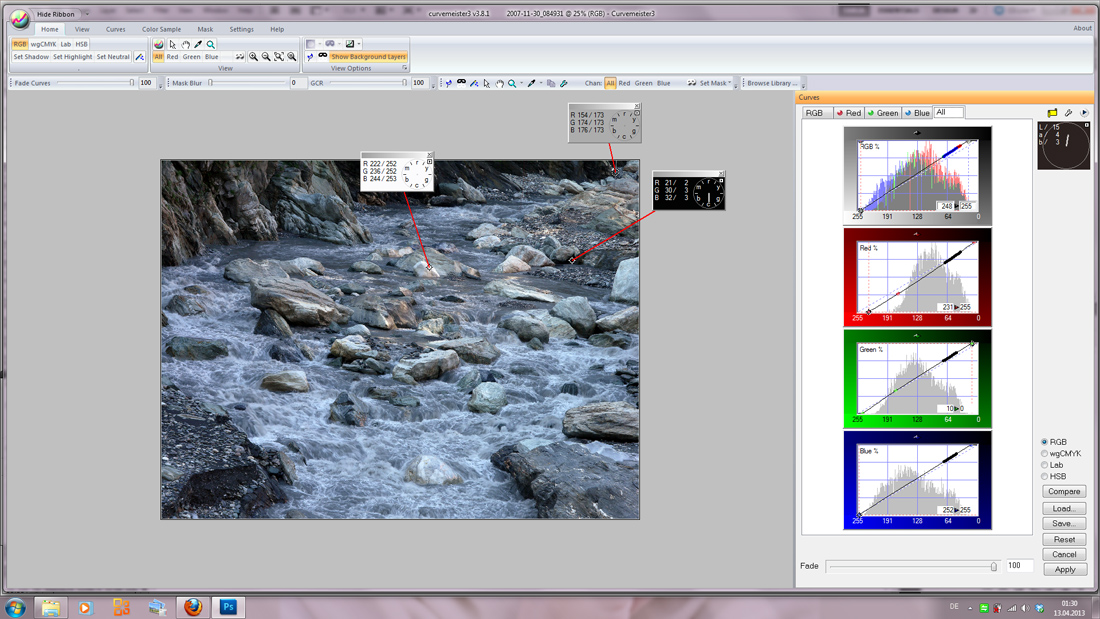Screen dimensions: 1100x619
Task: Expand the arrow above the RGB % curve
Action: [x=917, y=133]
